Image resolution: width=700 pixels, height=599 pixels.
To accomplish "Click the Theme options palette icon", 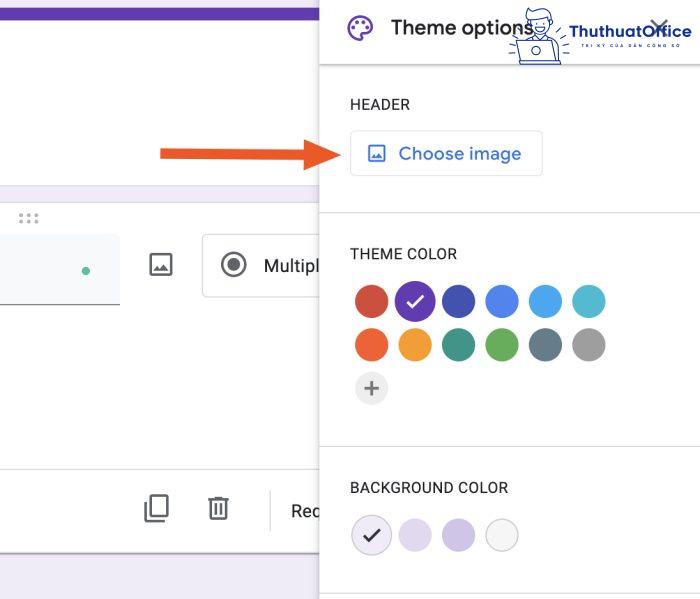I will point(360,28).
